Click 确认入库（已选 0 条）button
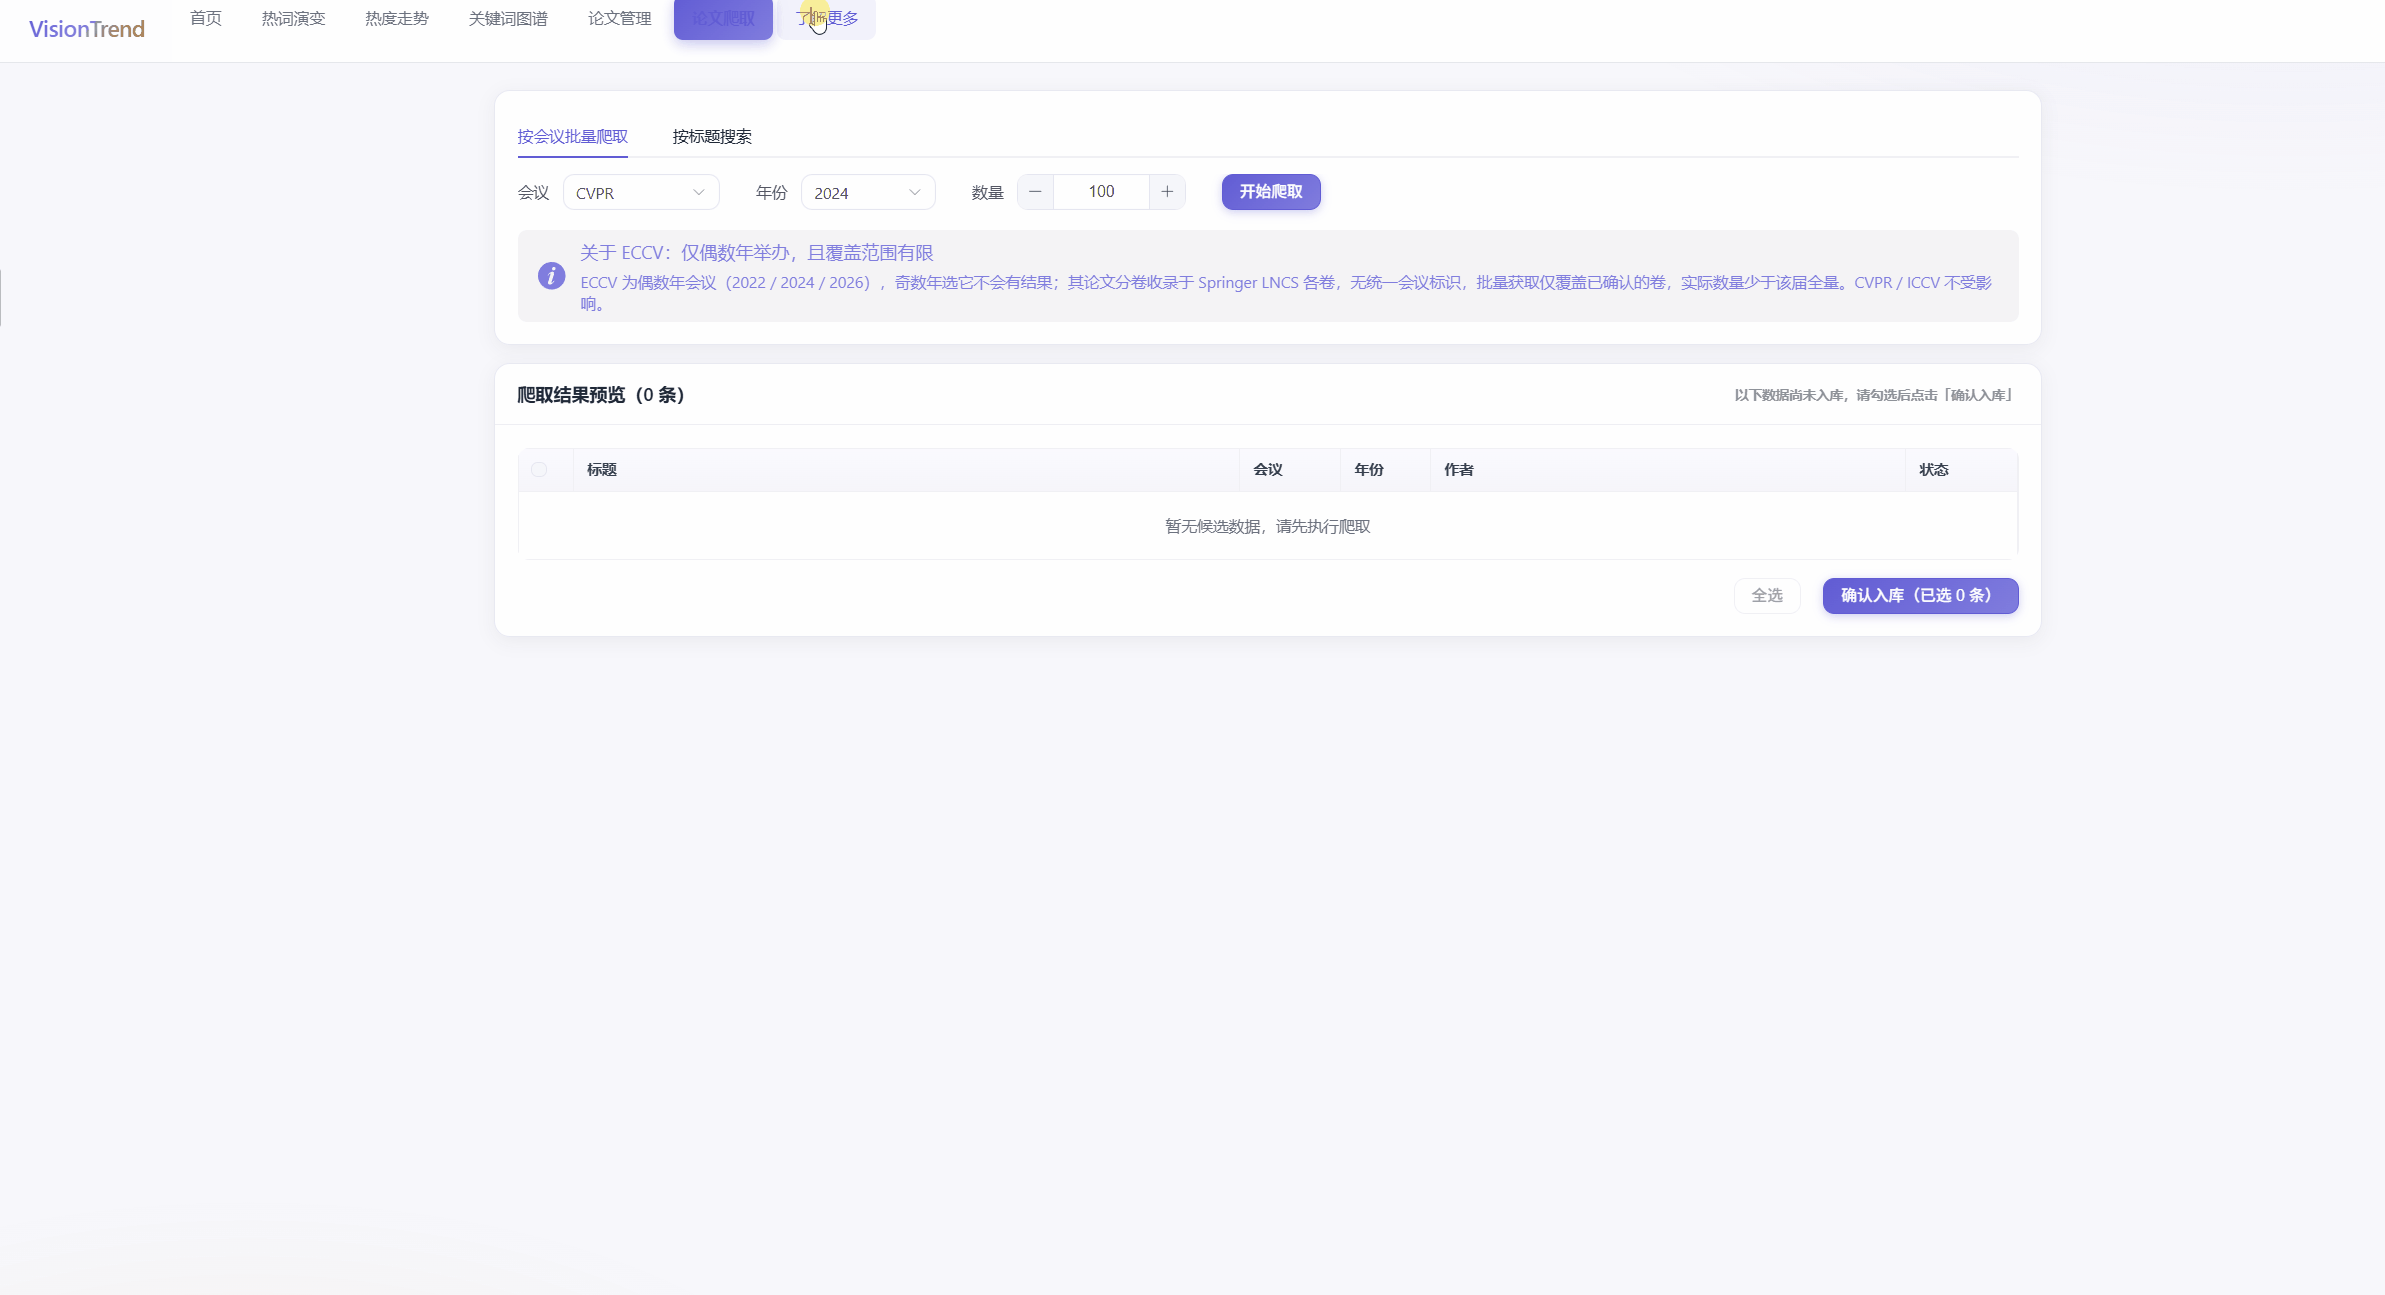Screen dimensions: 2385x1295 1920,596
